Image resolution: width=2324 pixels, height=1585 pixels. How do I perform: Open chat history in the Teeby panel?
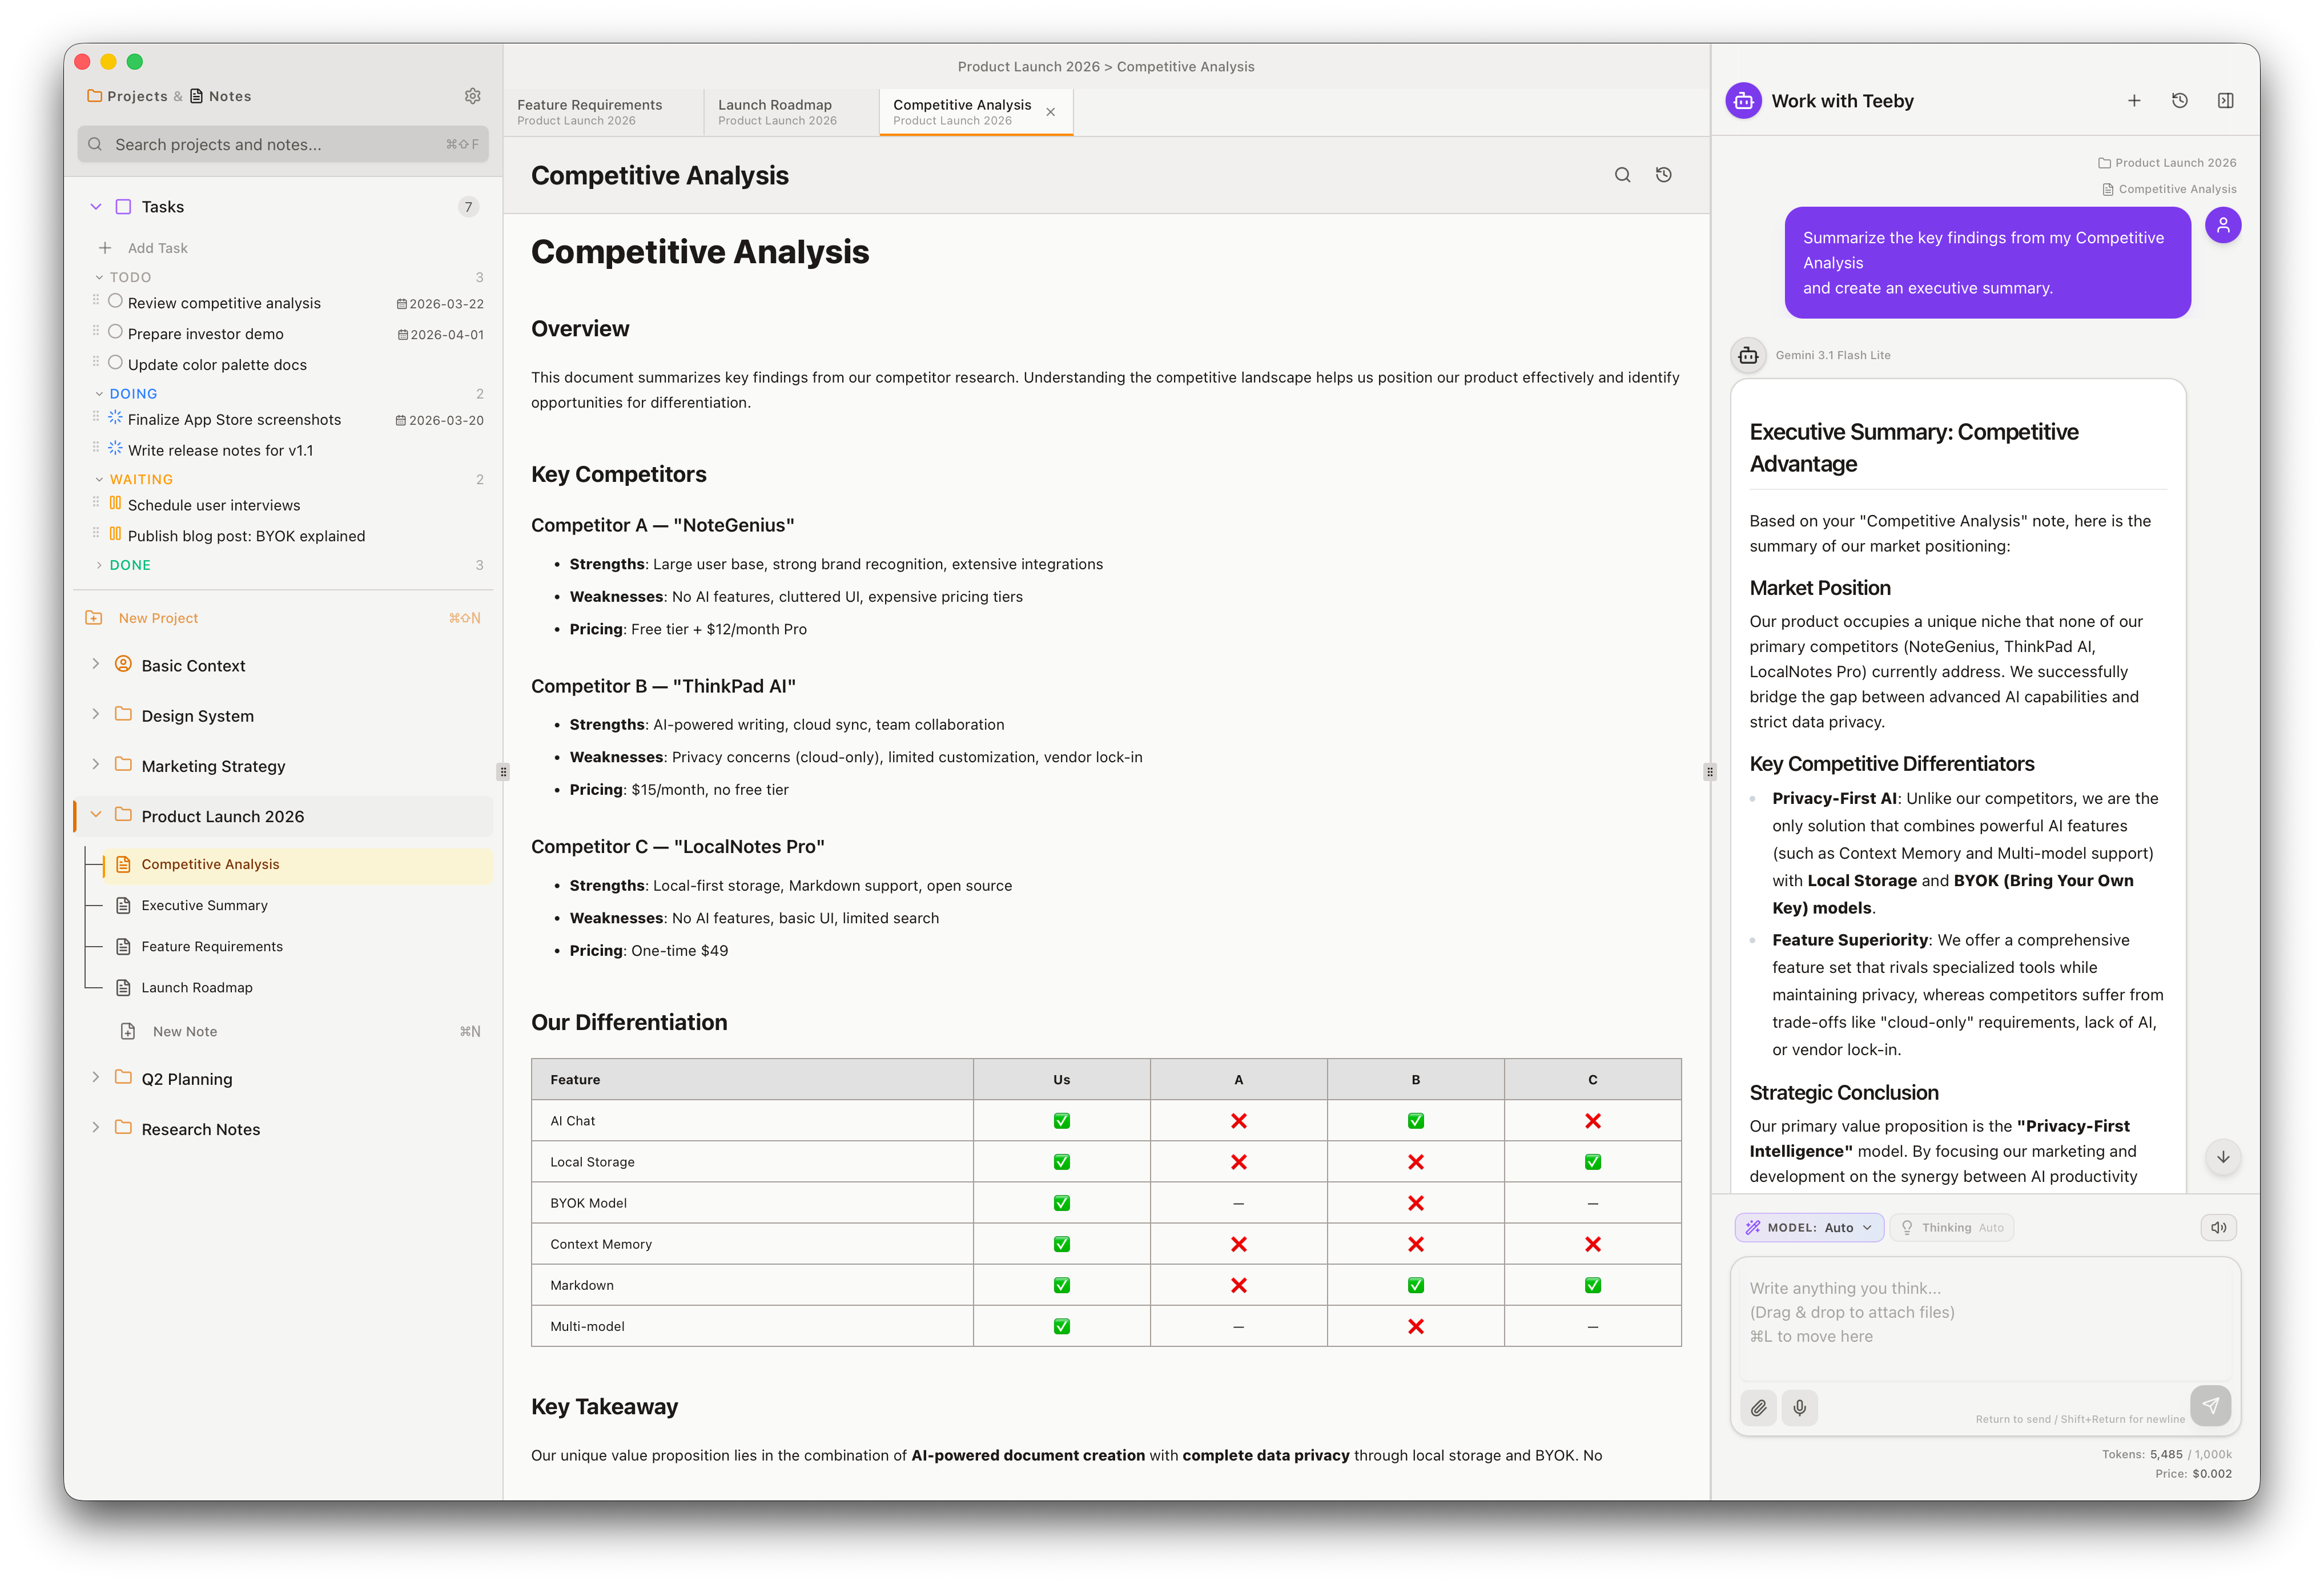pyautogui.click(x=2180, y=100)
